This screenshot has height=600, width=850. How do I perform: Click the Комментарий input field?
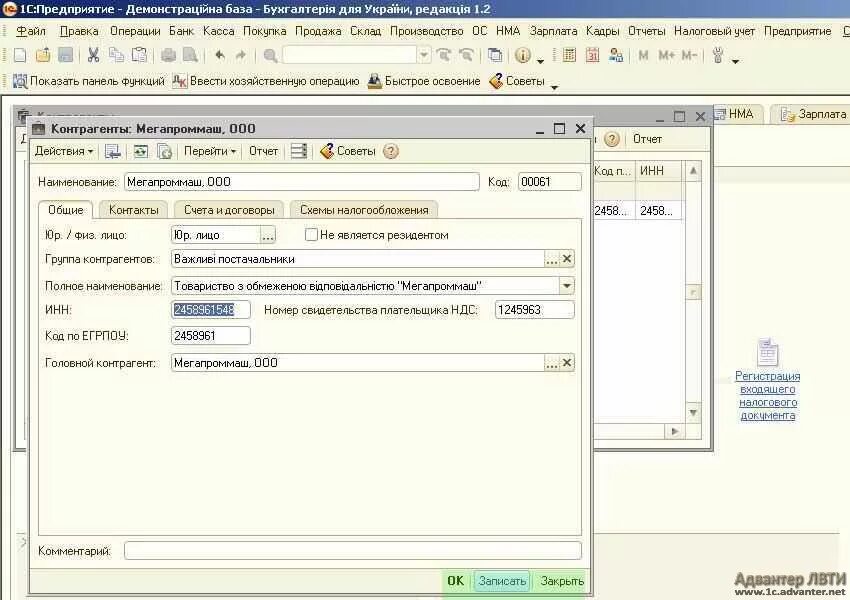[x=352, y=551]
